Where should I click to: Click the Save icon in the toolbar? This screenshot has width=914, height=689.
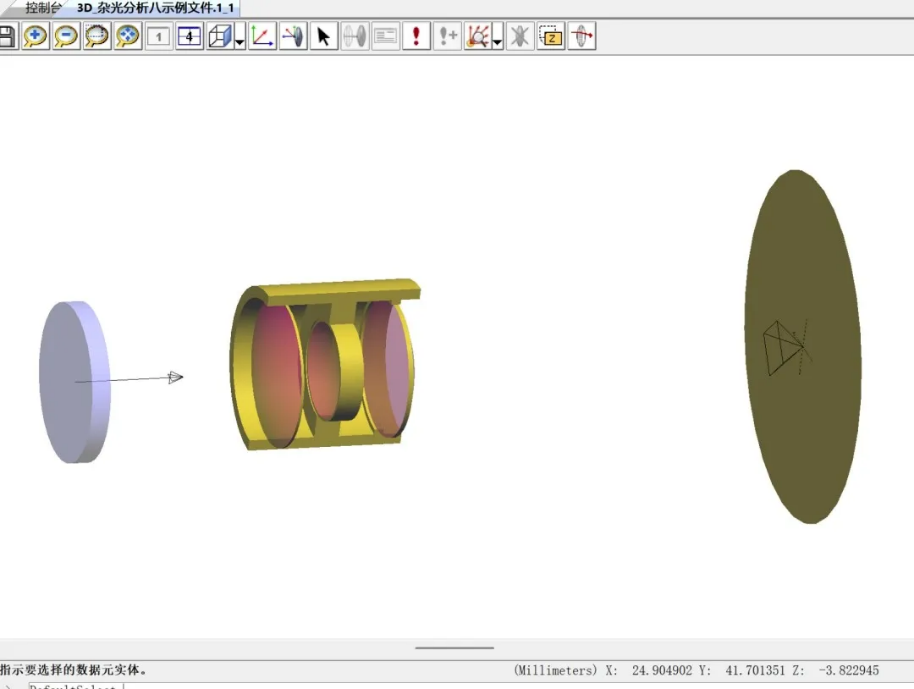pos(6,38)
